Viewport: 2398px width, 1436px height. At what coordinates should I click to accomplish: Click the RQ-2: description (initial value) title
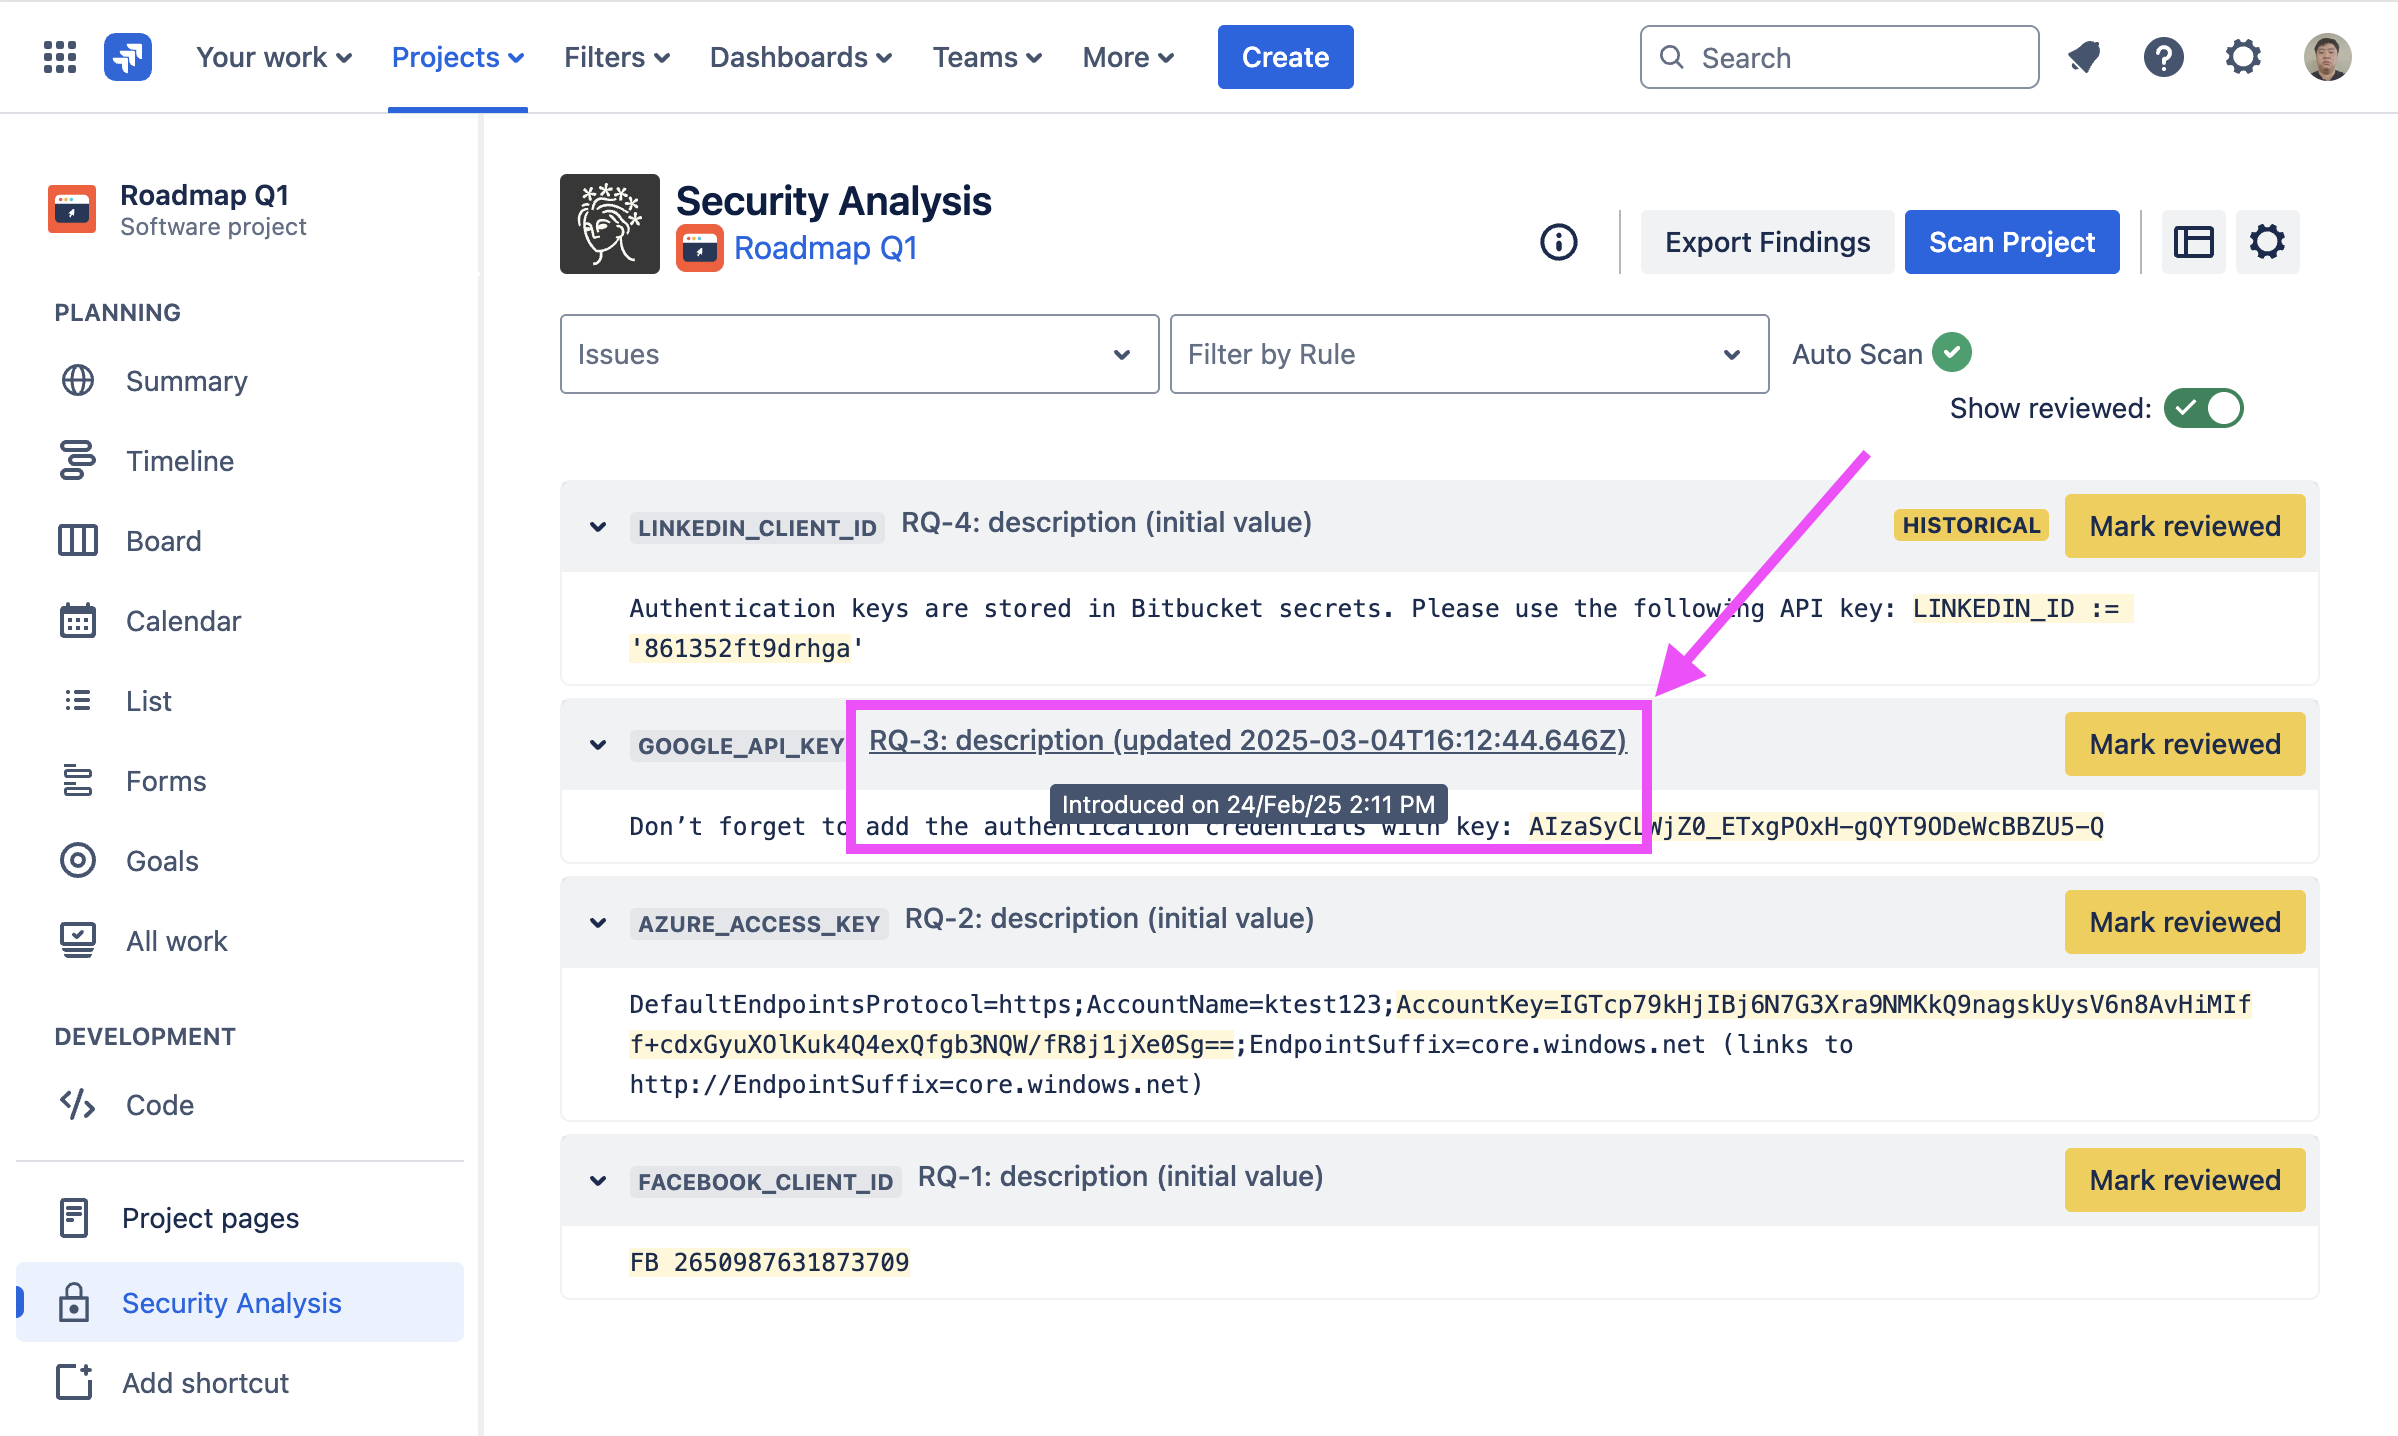1109,918
